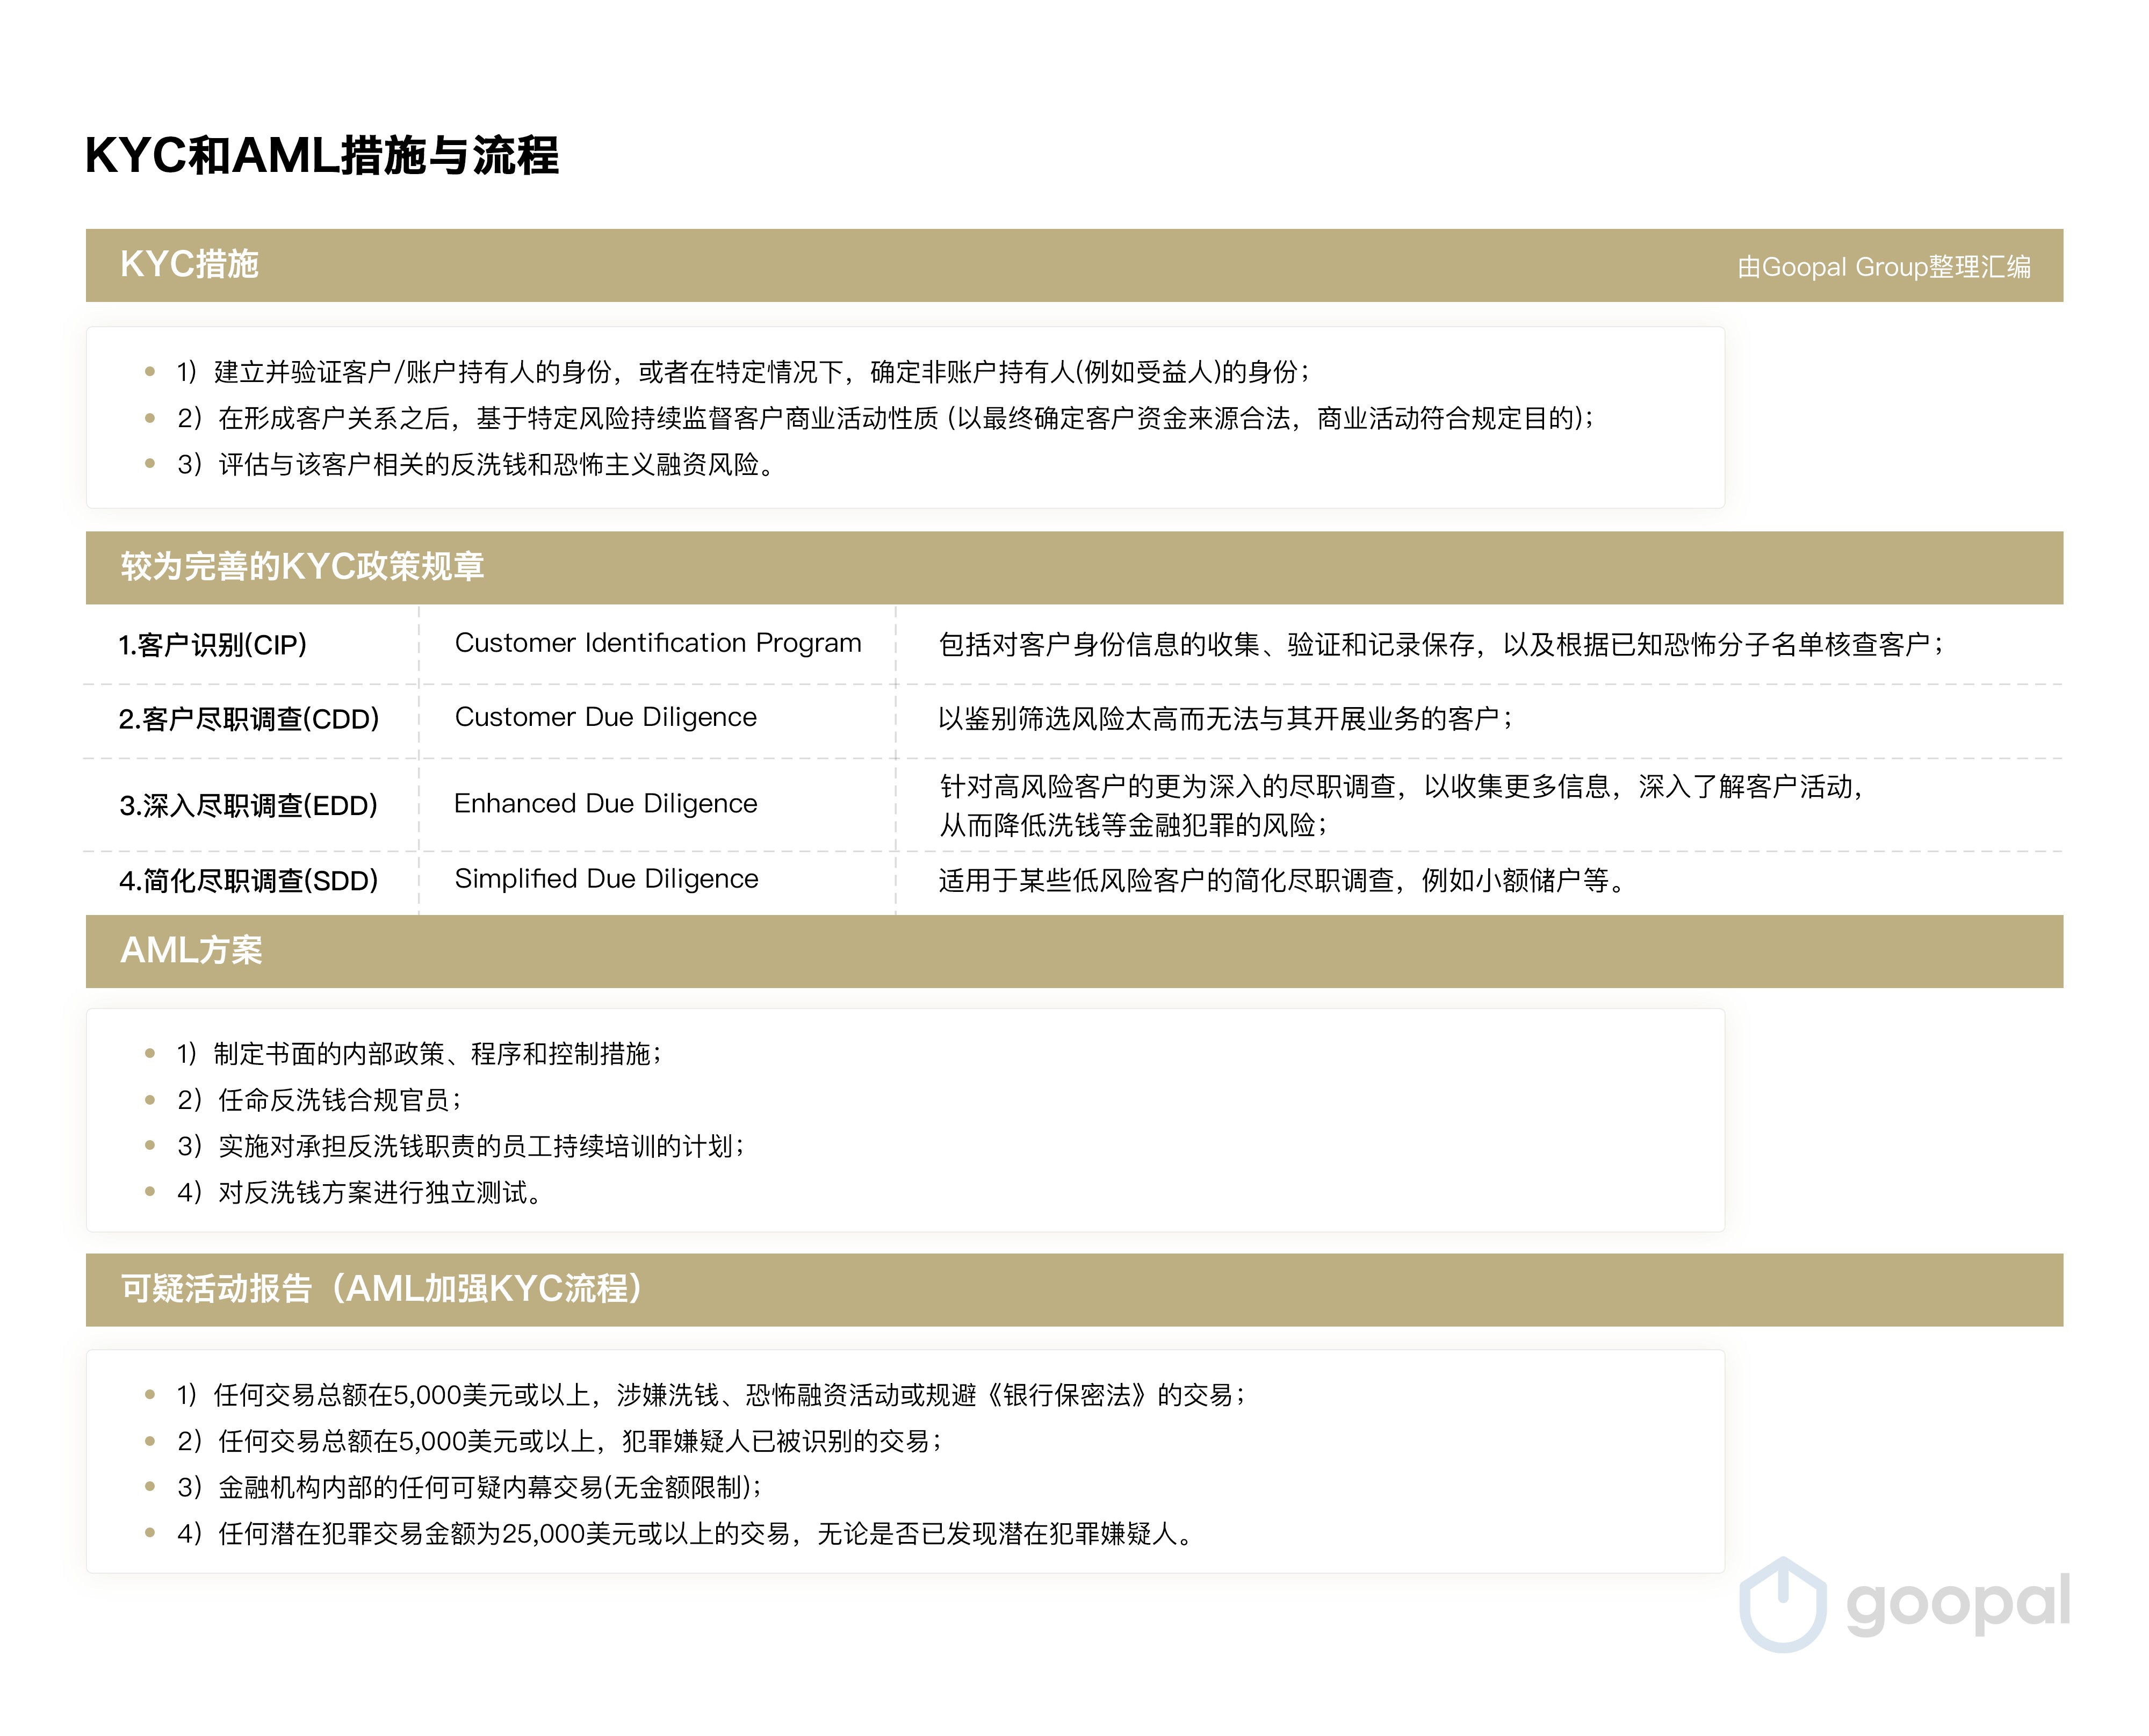The height and width of the screenshot is (1736, 2149).
Task: Click line '4）对反洗钱方案进行独立测试'
Action: coord(360,1193)
